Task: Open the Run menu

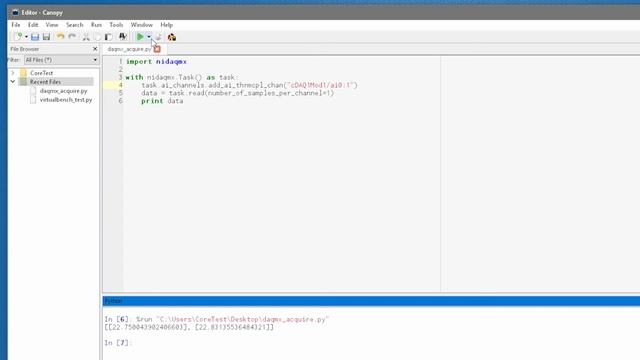Action: click(96, 25)
